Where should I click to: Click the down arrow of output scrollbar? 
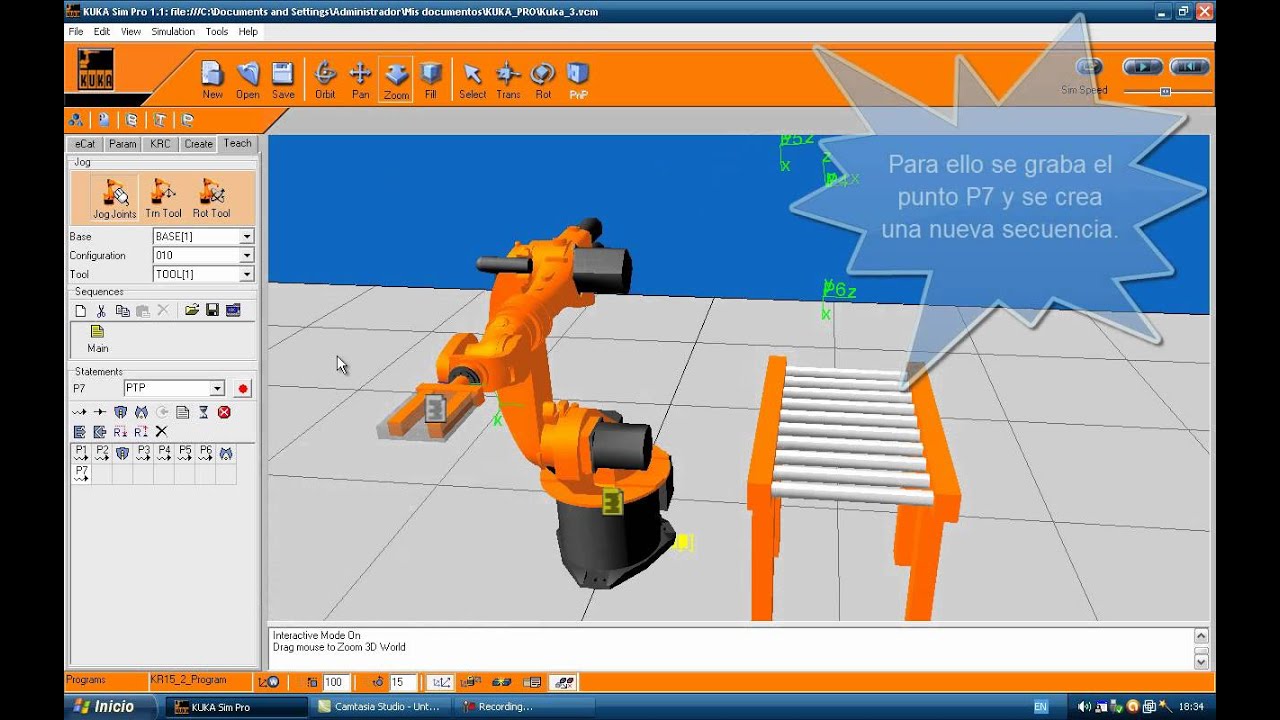tap(1201, 661)
